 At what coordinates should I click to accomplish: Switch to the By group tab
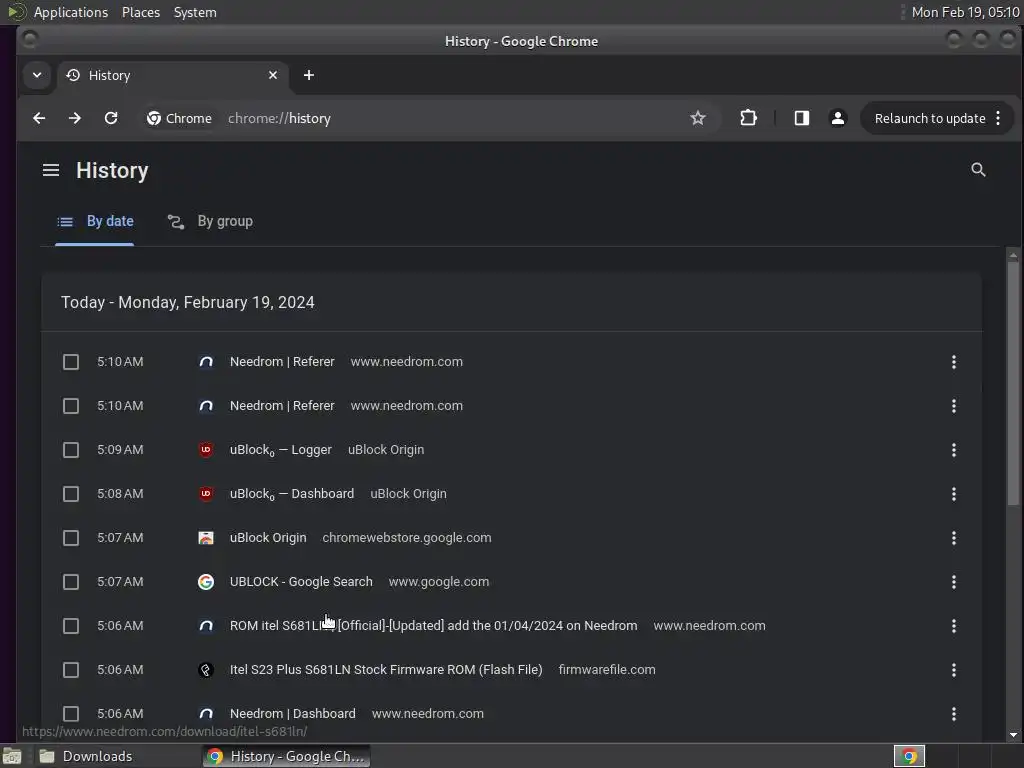[x=210, y=221]
